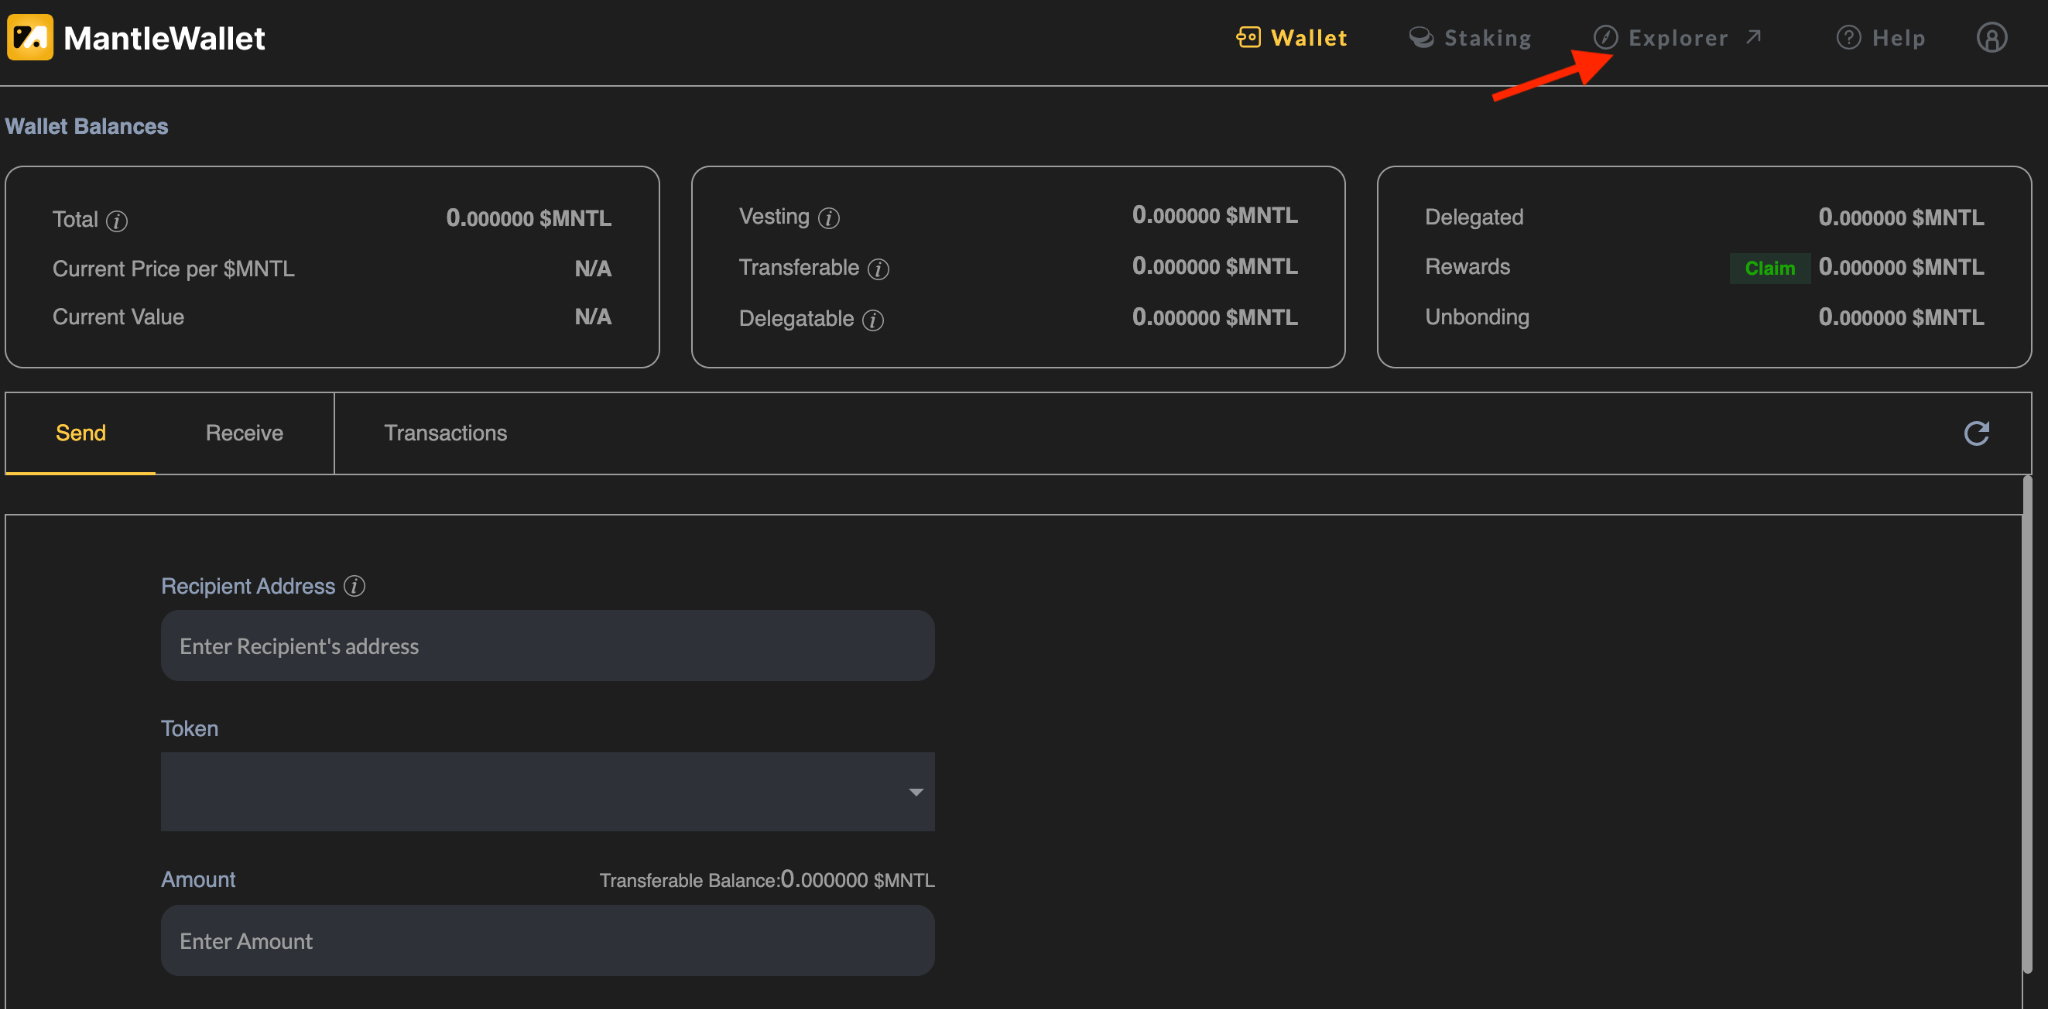The image size is (2048, 1009).
Task: Switch to the Transactions tab
Action: [445, 433]
